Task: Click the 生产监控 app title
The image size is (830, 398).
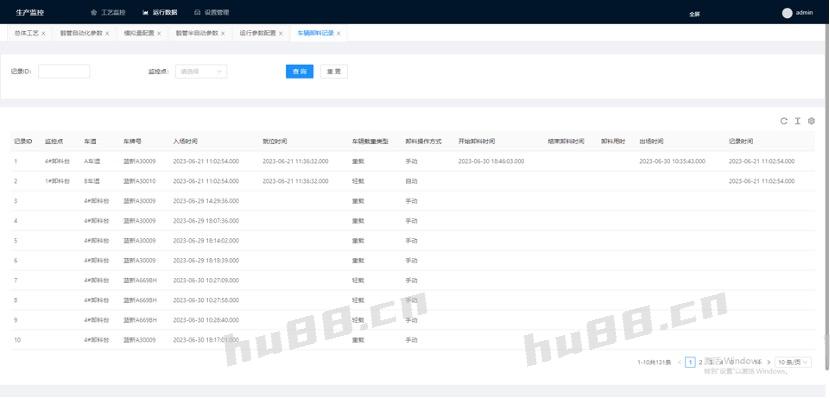Action: click(30, 12)
